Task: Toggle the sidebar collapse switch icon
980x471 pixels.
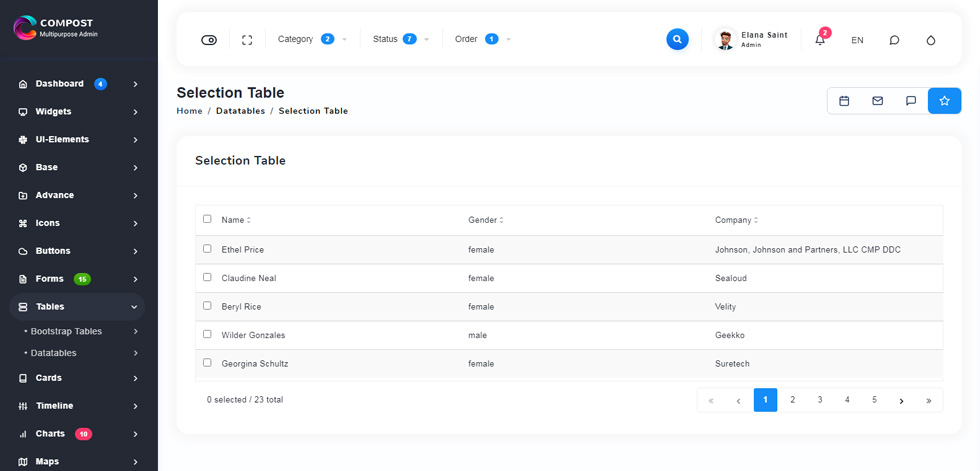Action: point(209,40)
